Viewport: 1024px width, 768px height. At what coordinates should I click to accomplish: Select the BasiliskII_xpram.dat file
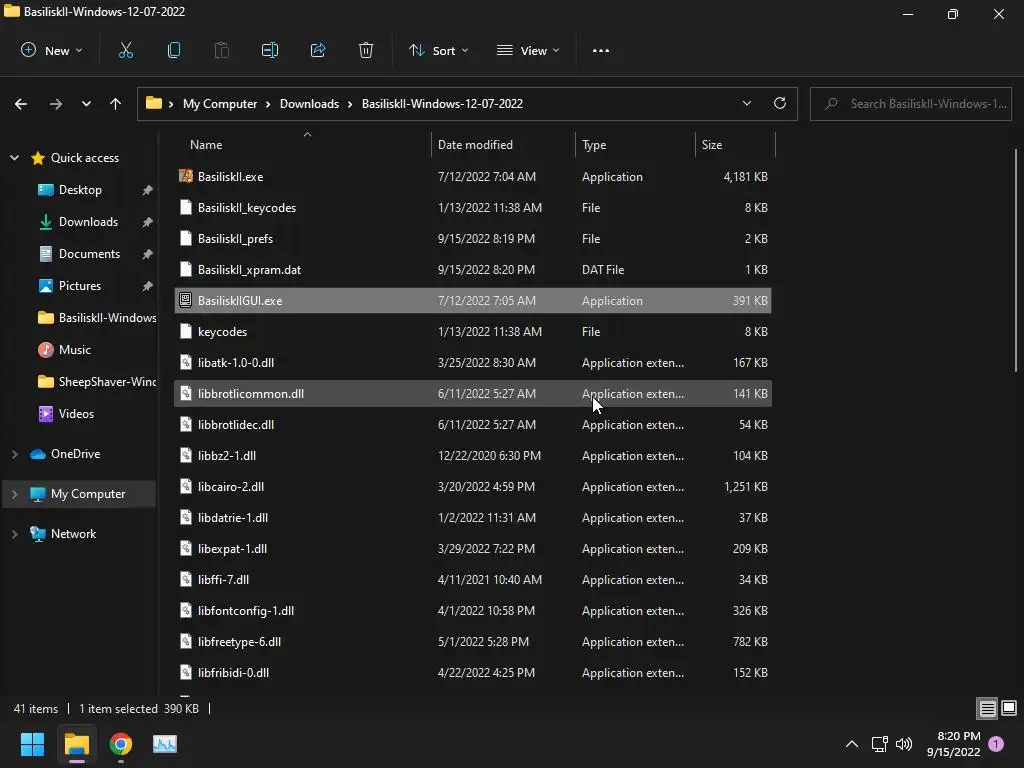[x=473, y=269]
